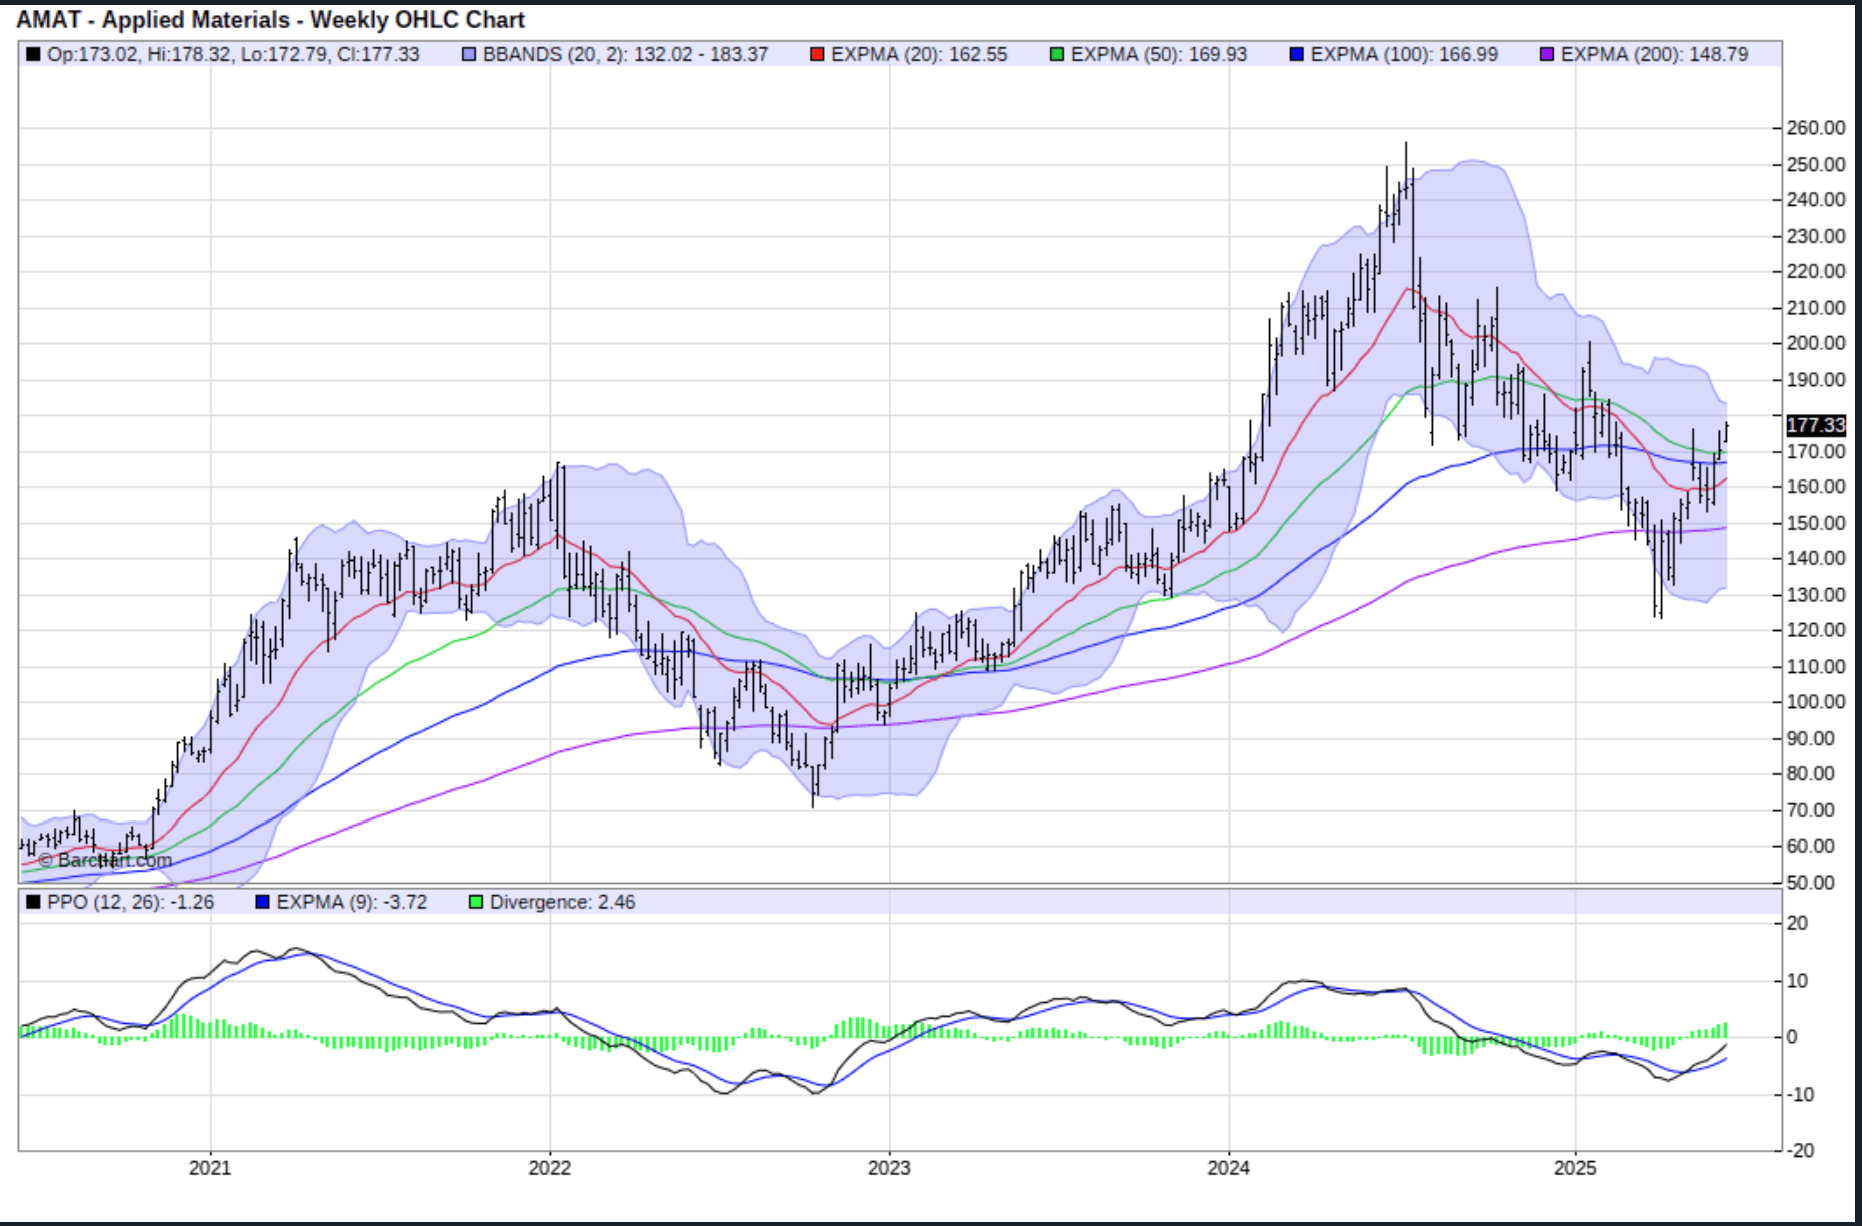Click the PPO axis label -20
The width and height of the screenshot is (1862, 1226).
coord(1801,1151)
